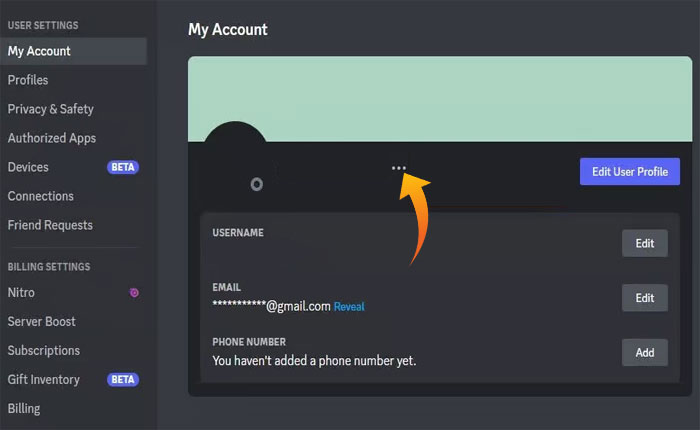Open Friend Requests settings
This screenshot has height=430, width=700.
50,225
